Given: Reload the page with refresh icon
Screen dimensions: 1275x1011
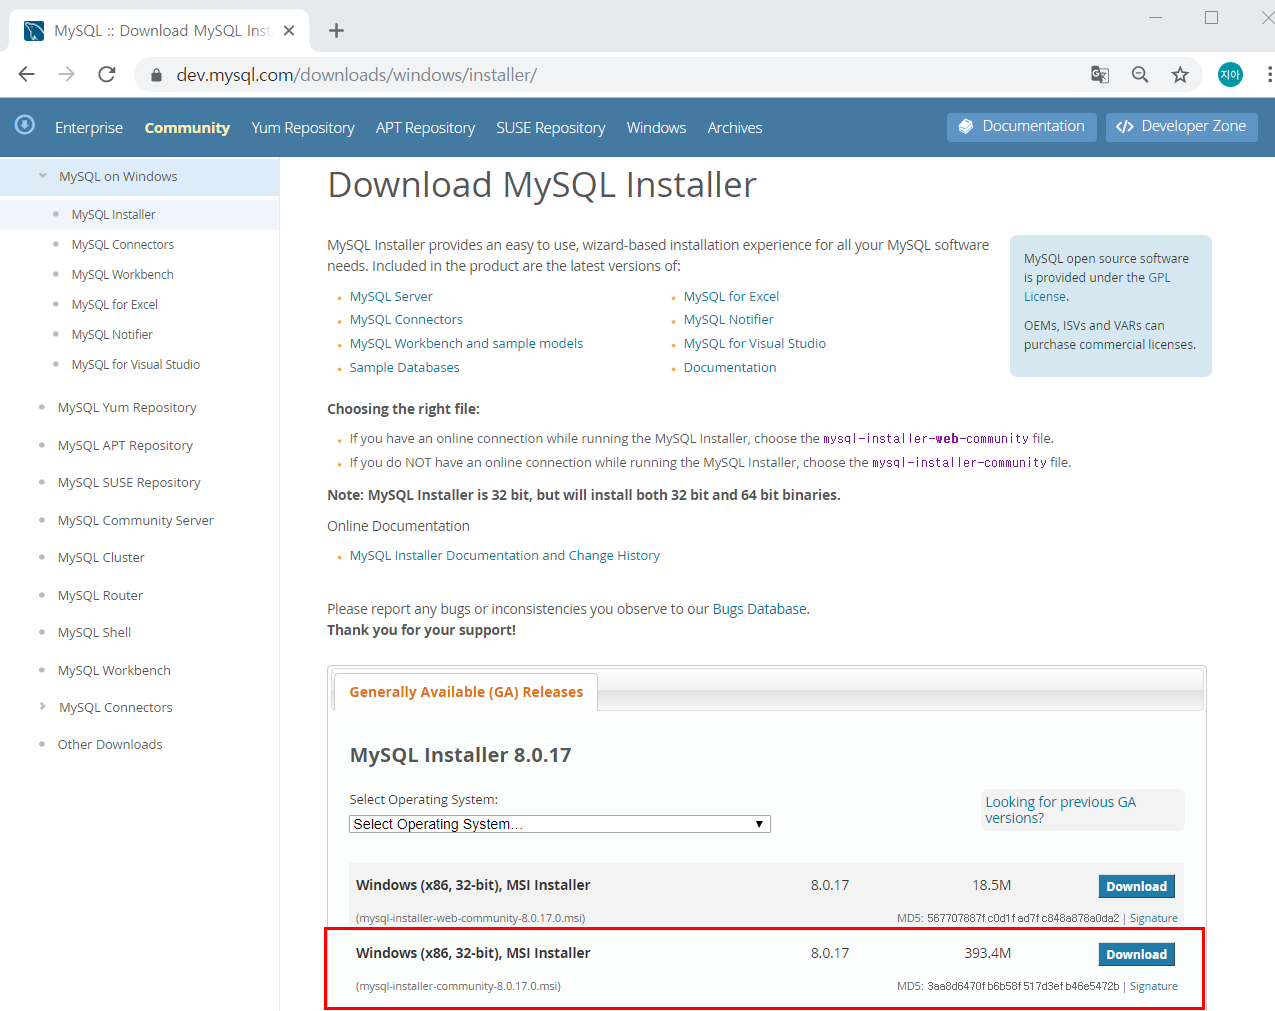Looking at the screenshot, I should tap(107, 74).
